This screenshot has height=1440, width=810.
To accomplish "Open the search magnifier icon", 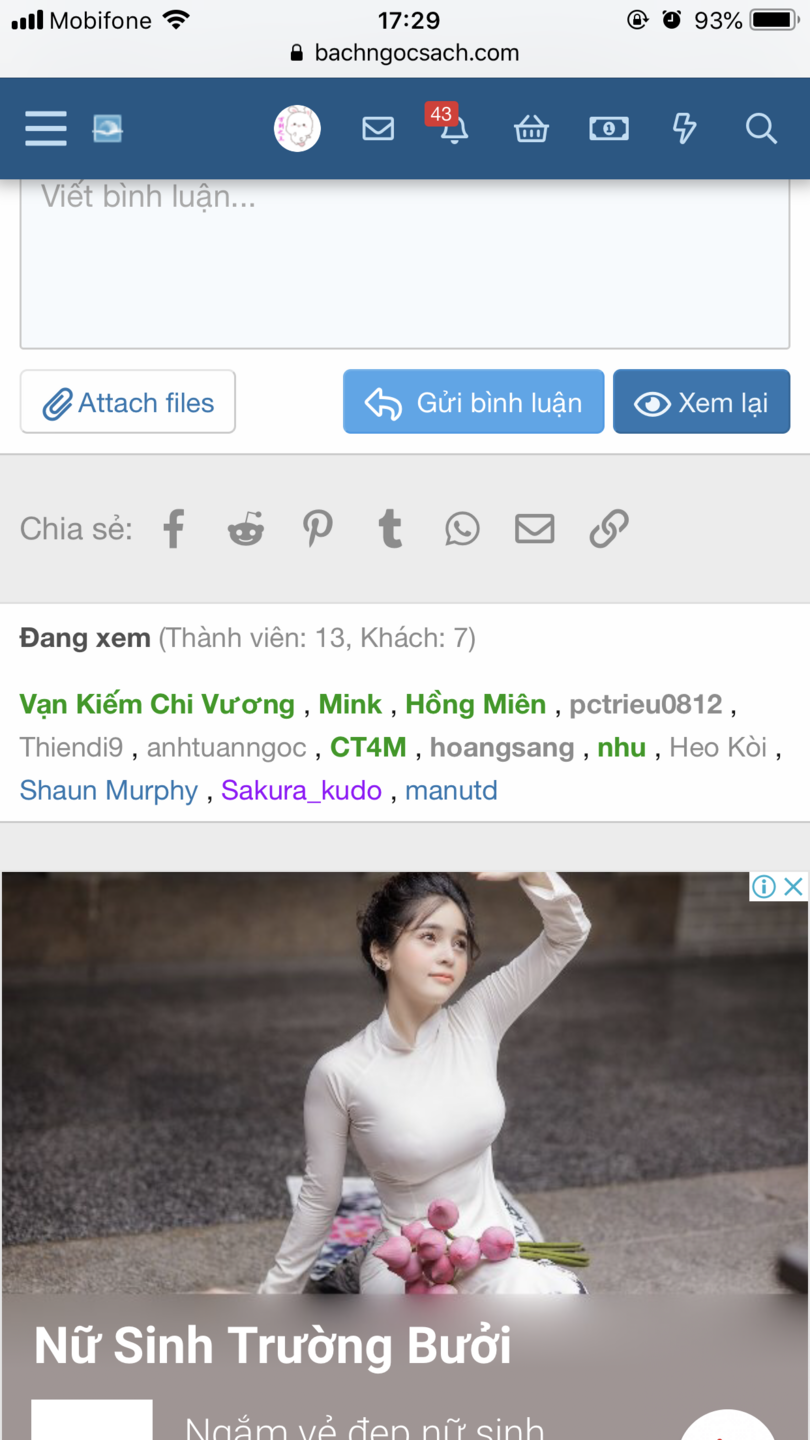I will (761, 129).
